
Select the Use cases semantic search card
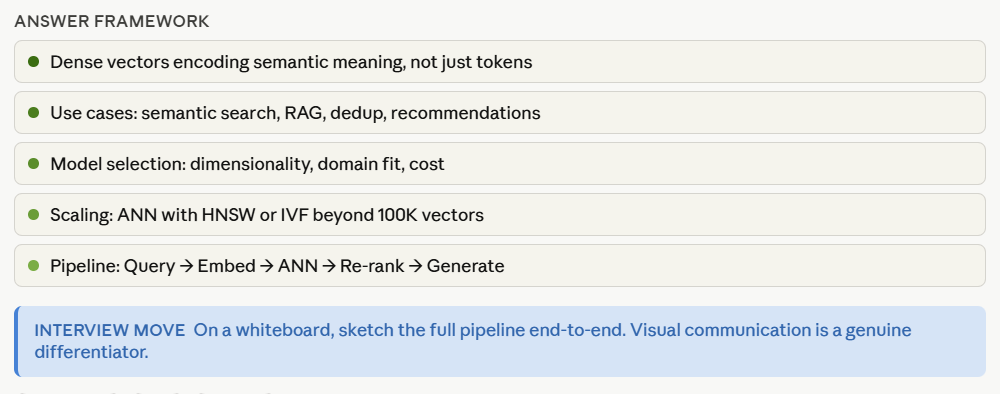tap(500, 113)
